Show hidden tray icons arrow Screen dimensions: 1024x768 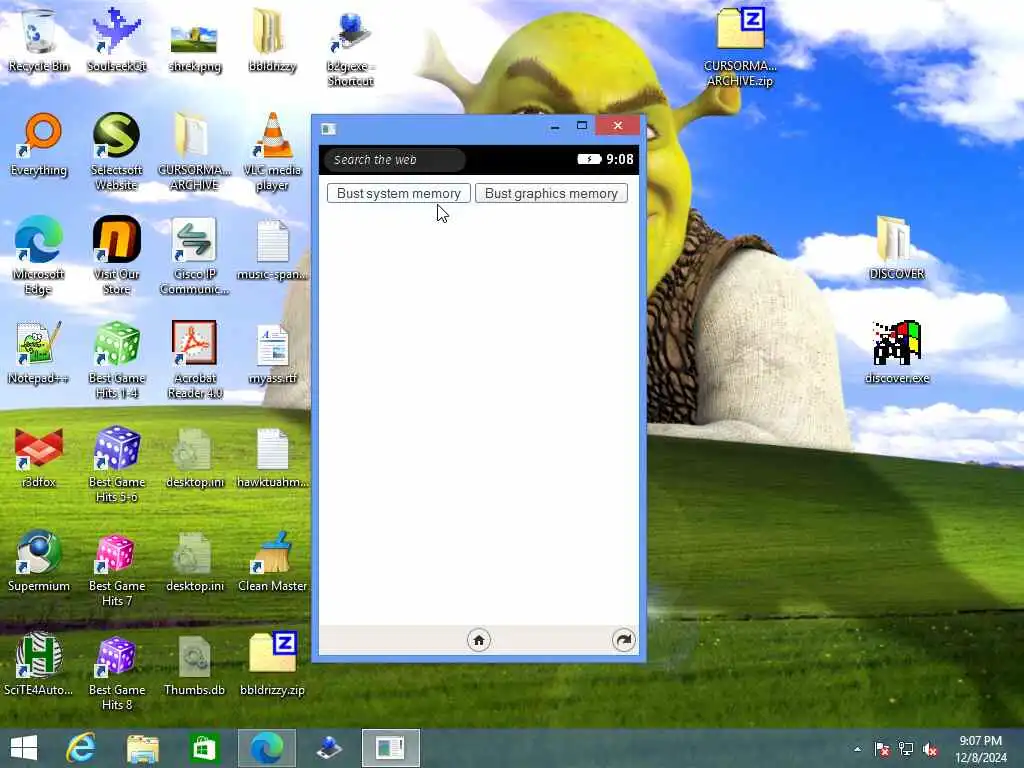point(857,749)
